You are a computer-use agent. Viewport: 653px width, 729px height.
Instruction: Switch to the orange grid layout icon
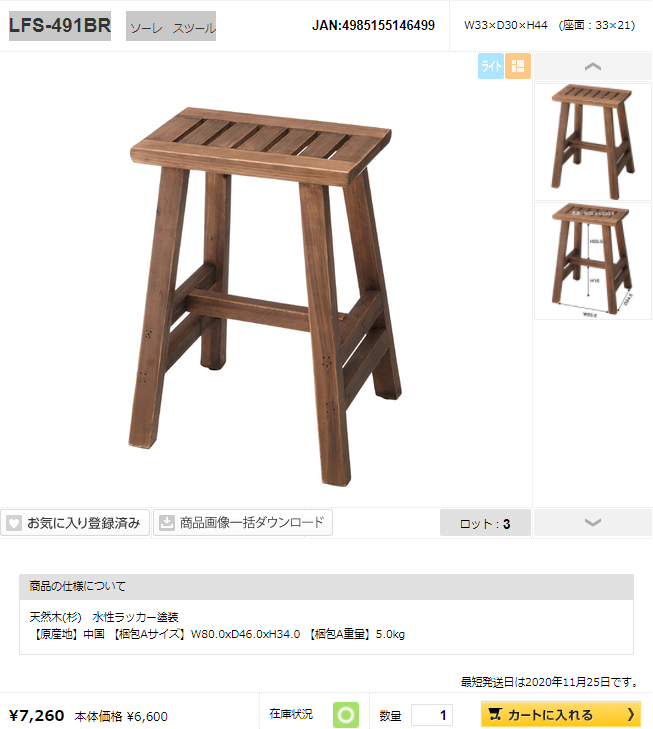point(518,66)
